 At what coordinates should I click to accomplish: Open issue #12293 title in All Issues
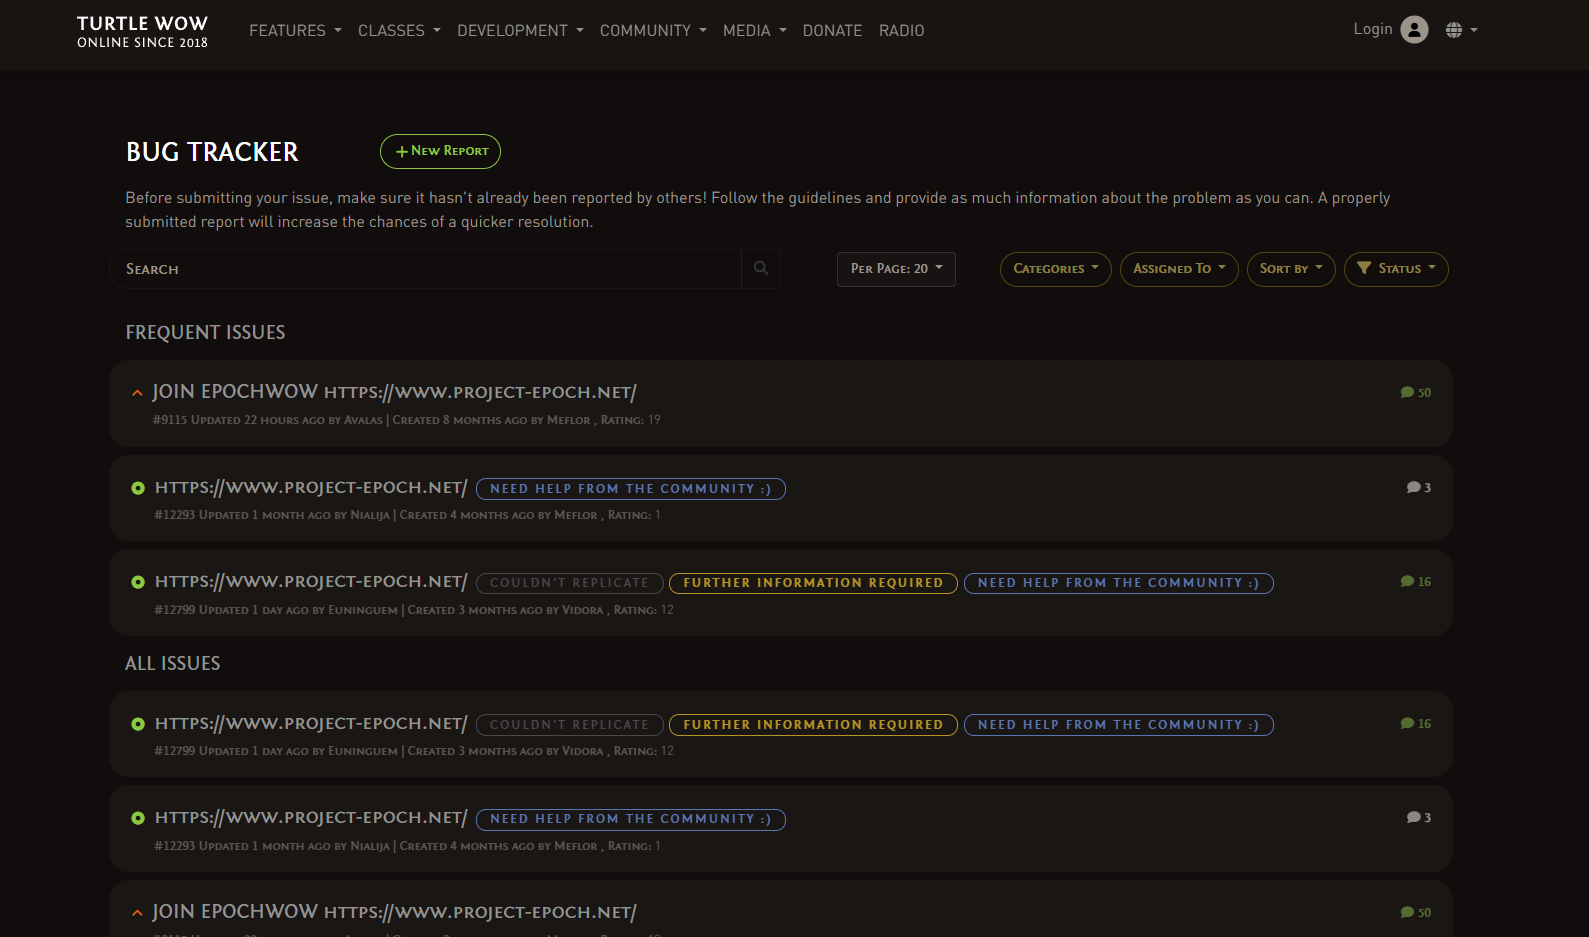(311, 817)
